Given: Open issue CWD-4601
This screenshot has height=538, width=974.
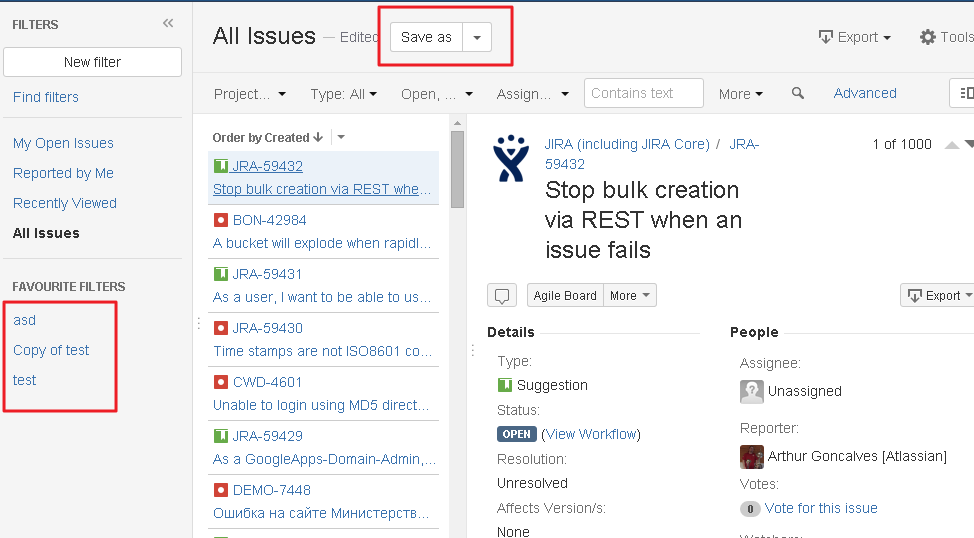Looking at the screenshot, I should pos(267,382).
